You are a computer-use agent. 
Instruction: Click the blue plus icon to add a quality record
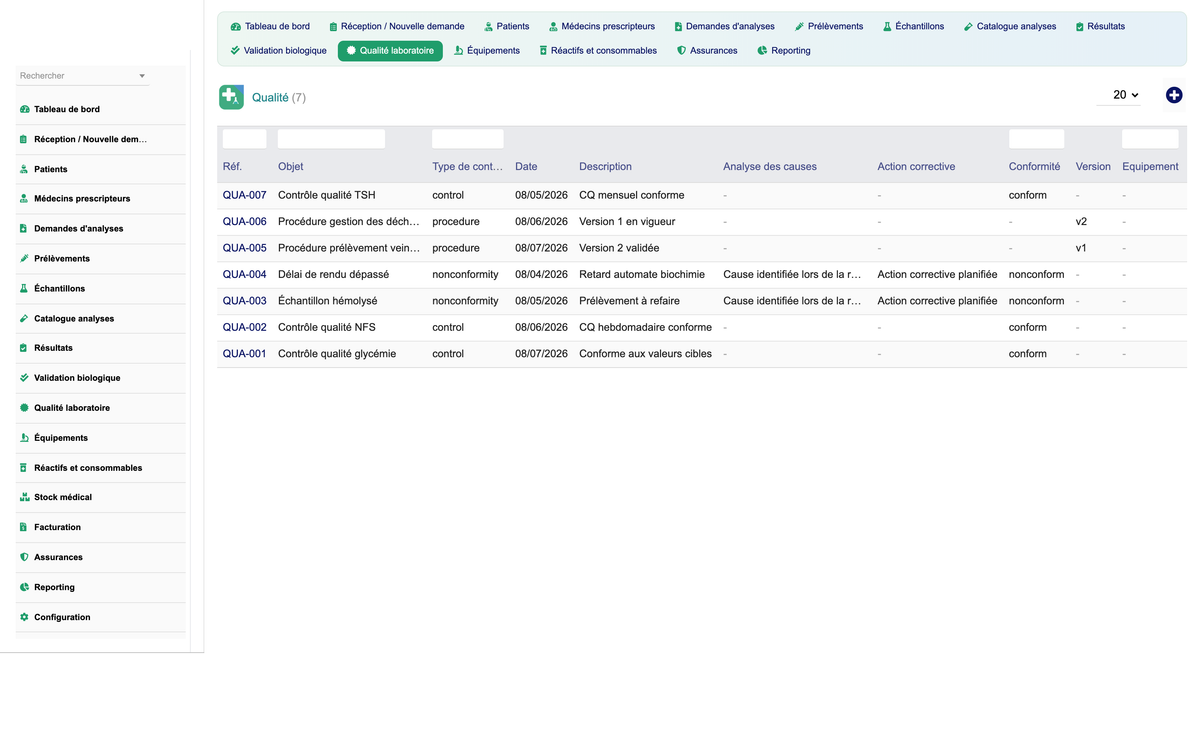coord(1174,95)
